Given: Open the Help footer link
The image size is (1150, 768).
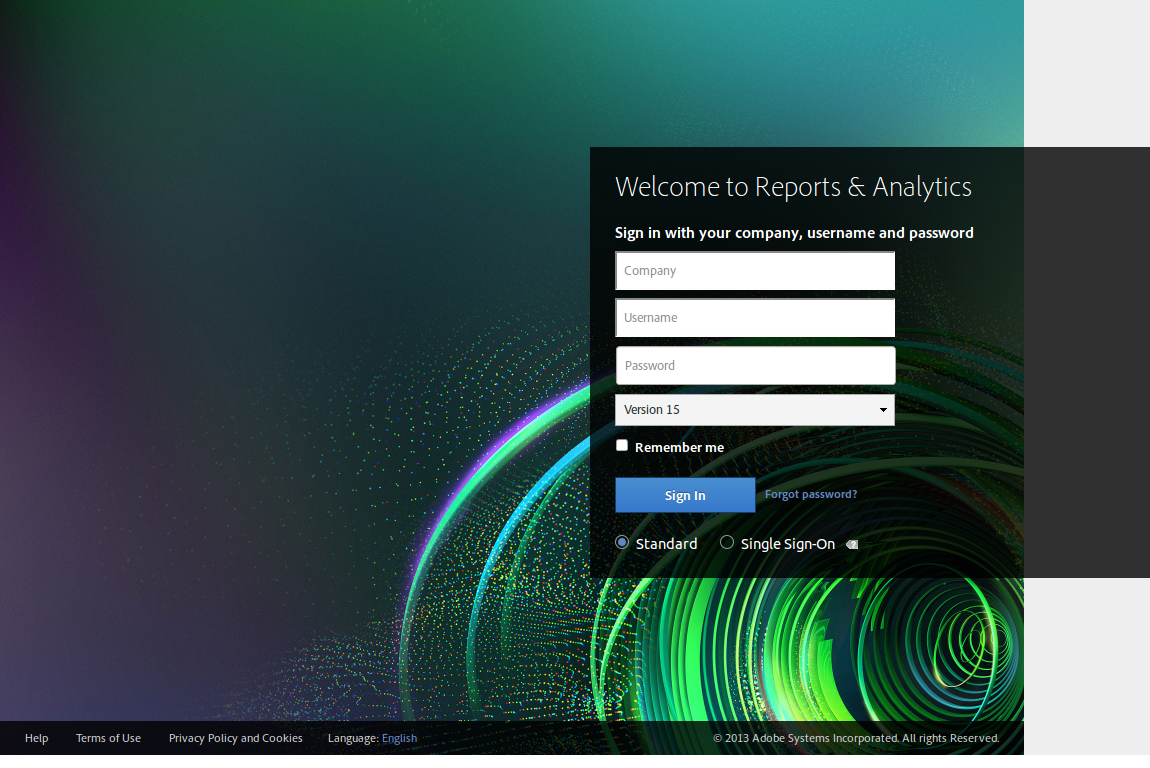Looking at the screenshot, I should [37, 738].
